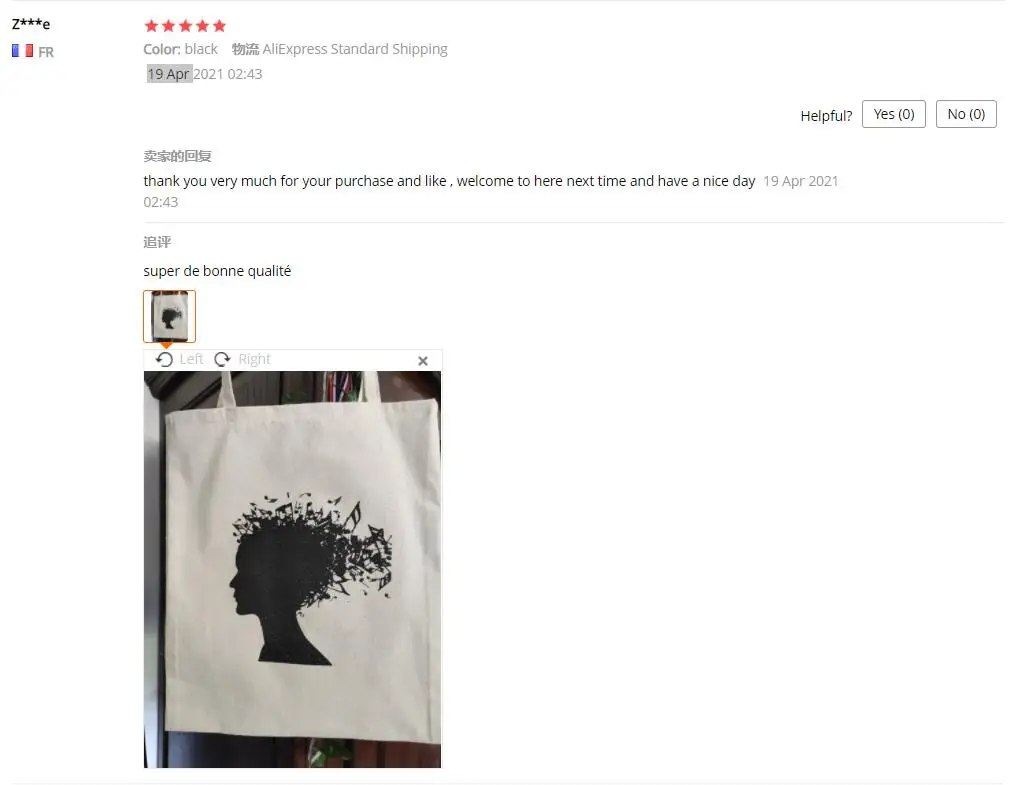1015x785 pixels.
Task: Click reviewer name Z***e
Action: click(31, 24)
